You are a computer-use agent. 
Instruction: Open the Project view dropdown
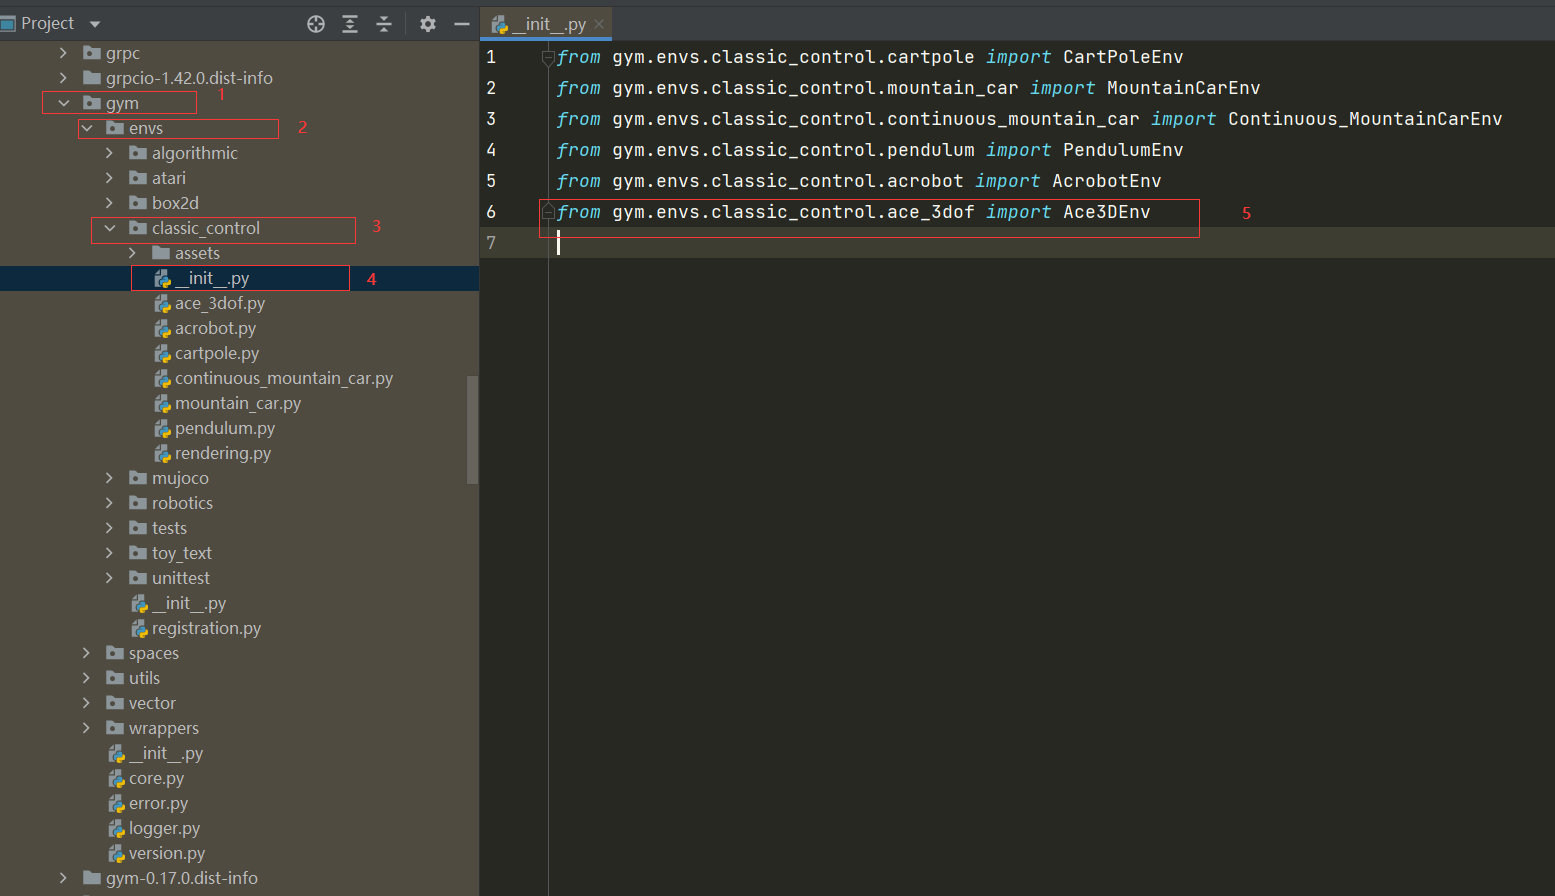click(95, 24)
